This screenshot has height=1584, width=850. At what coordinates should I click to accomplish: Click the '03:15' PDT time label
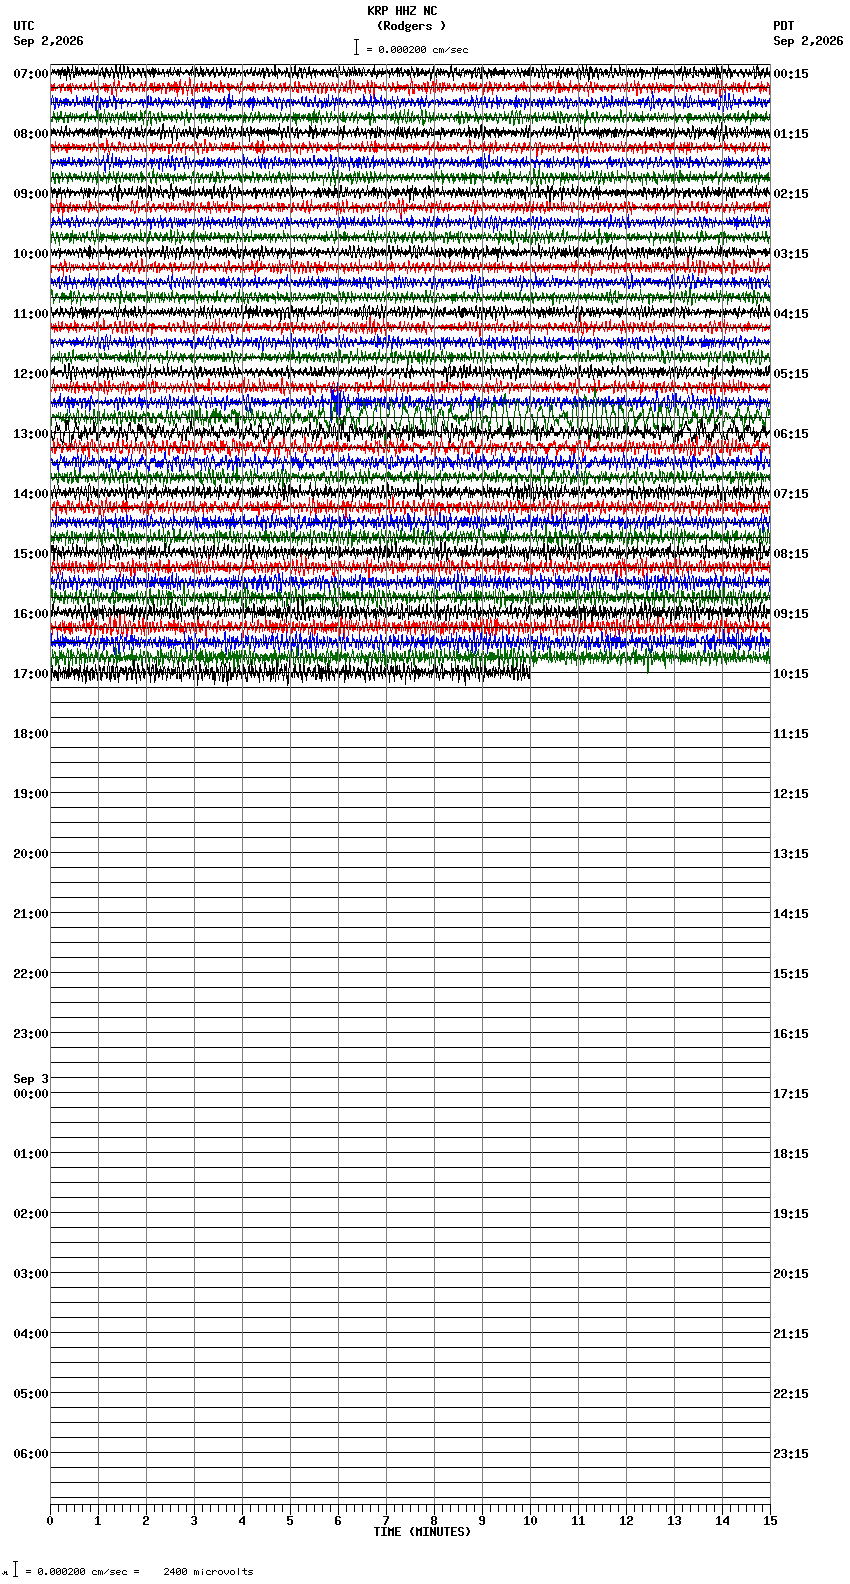click(x=791, y=254)
